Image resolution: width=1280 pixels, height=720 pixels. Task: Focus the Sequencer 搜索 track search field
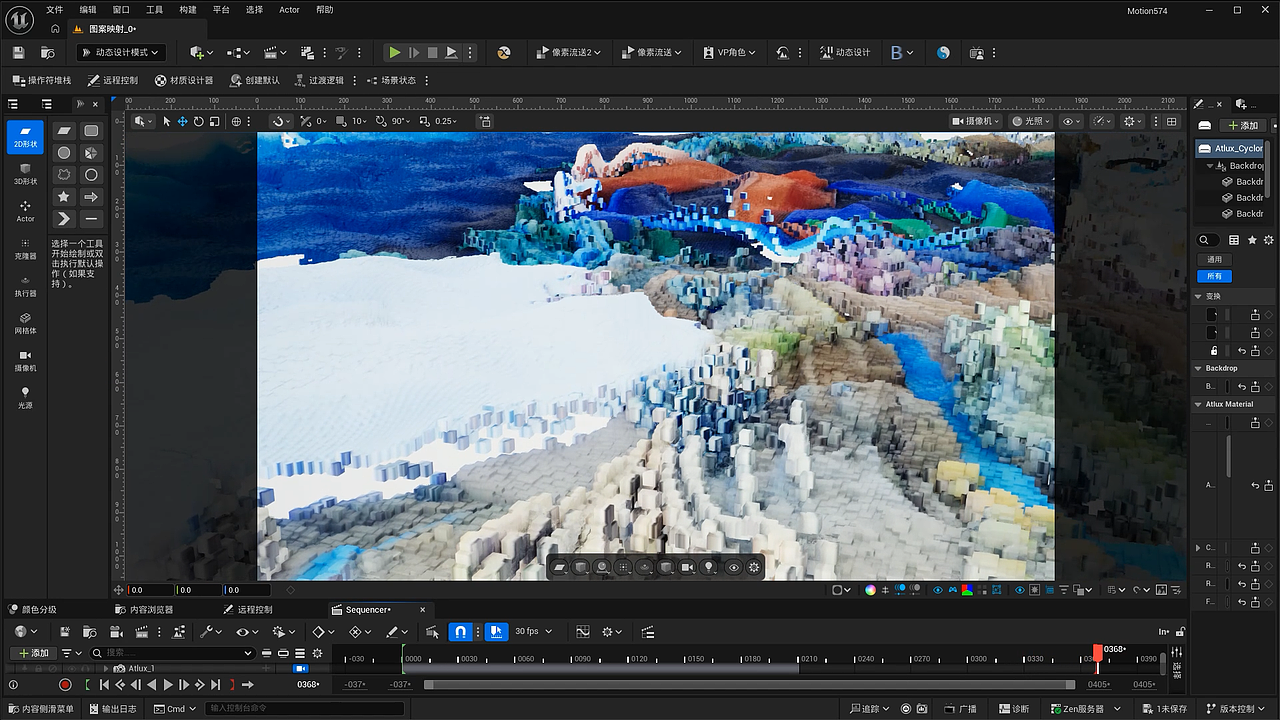(173, 653)
